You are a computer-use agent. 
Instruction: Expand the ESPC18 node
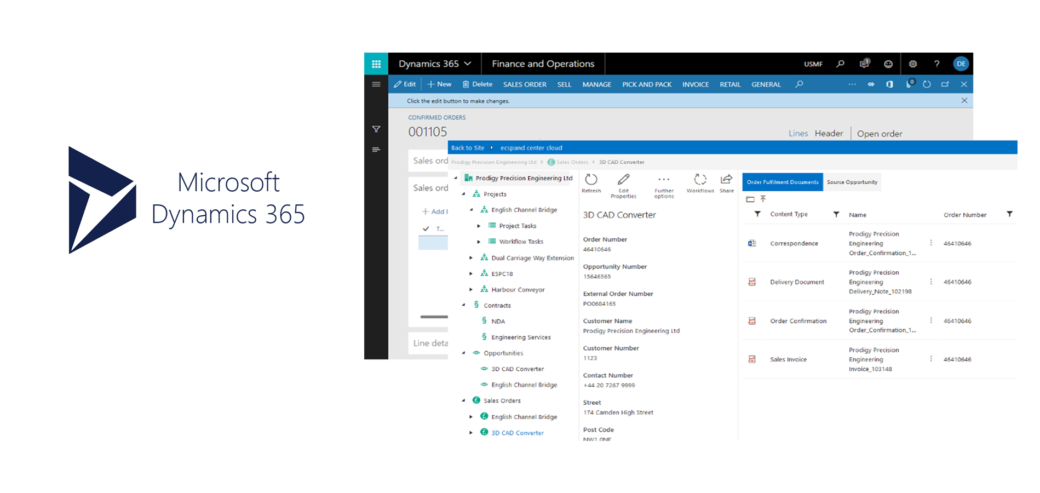point(471,273)
